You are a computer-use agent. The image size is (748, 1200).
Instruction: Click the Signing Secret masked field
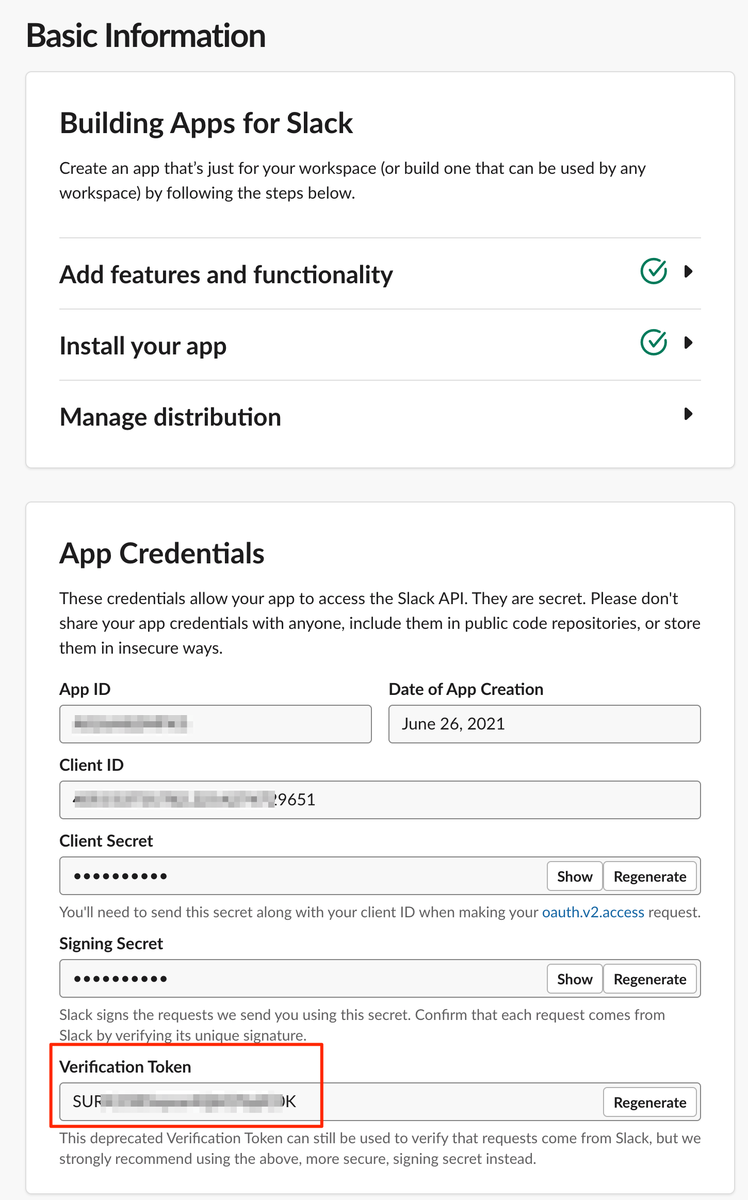pyautogui.click(x=380, y=979)
